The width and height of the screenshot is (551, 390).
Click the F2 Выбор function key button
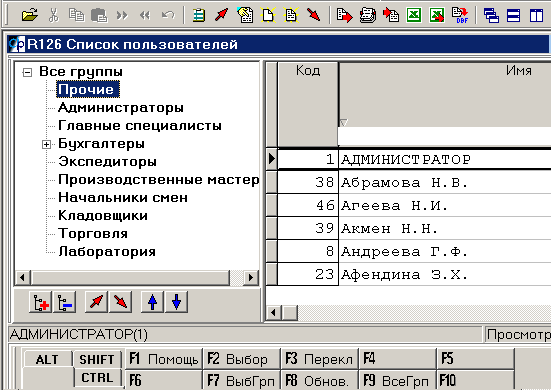(x=242, y=359)
